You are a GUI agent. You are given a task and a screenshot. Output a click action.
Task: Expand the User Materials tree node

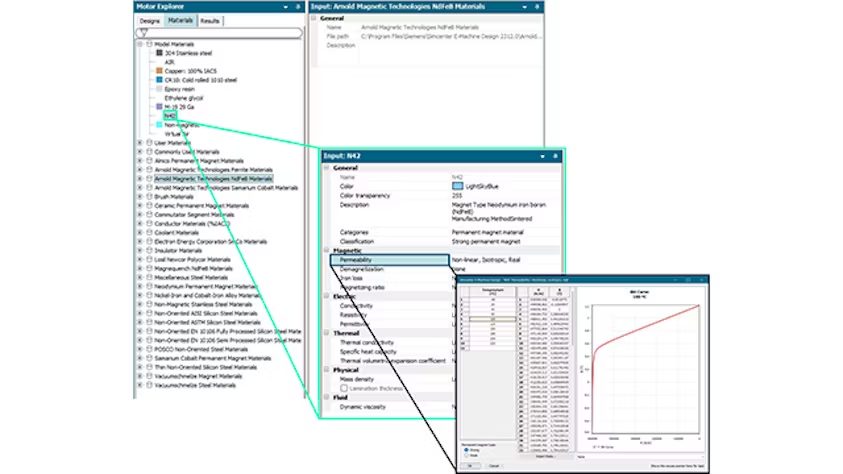pyautogui.click(x=140, y=143)
